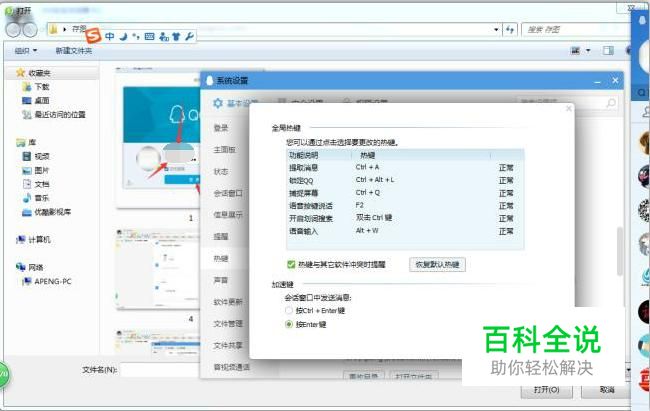Select 计算机 in the navigation pane
650x411 pixels.
(x=39, y=240)
